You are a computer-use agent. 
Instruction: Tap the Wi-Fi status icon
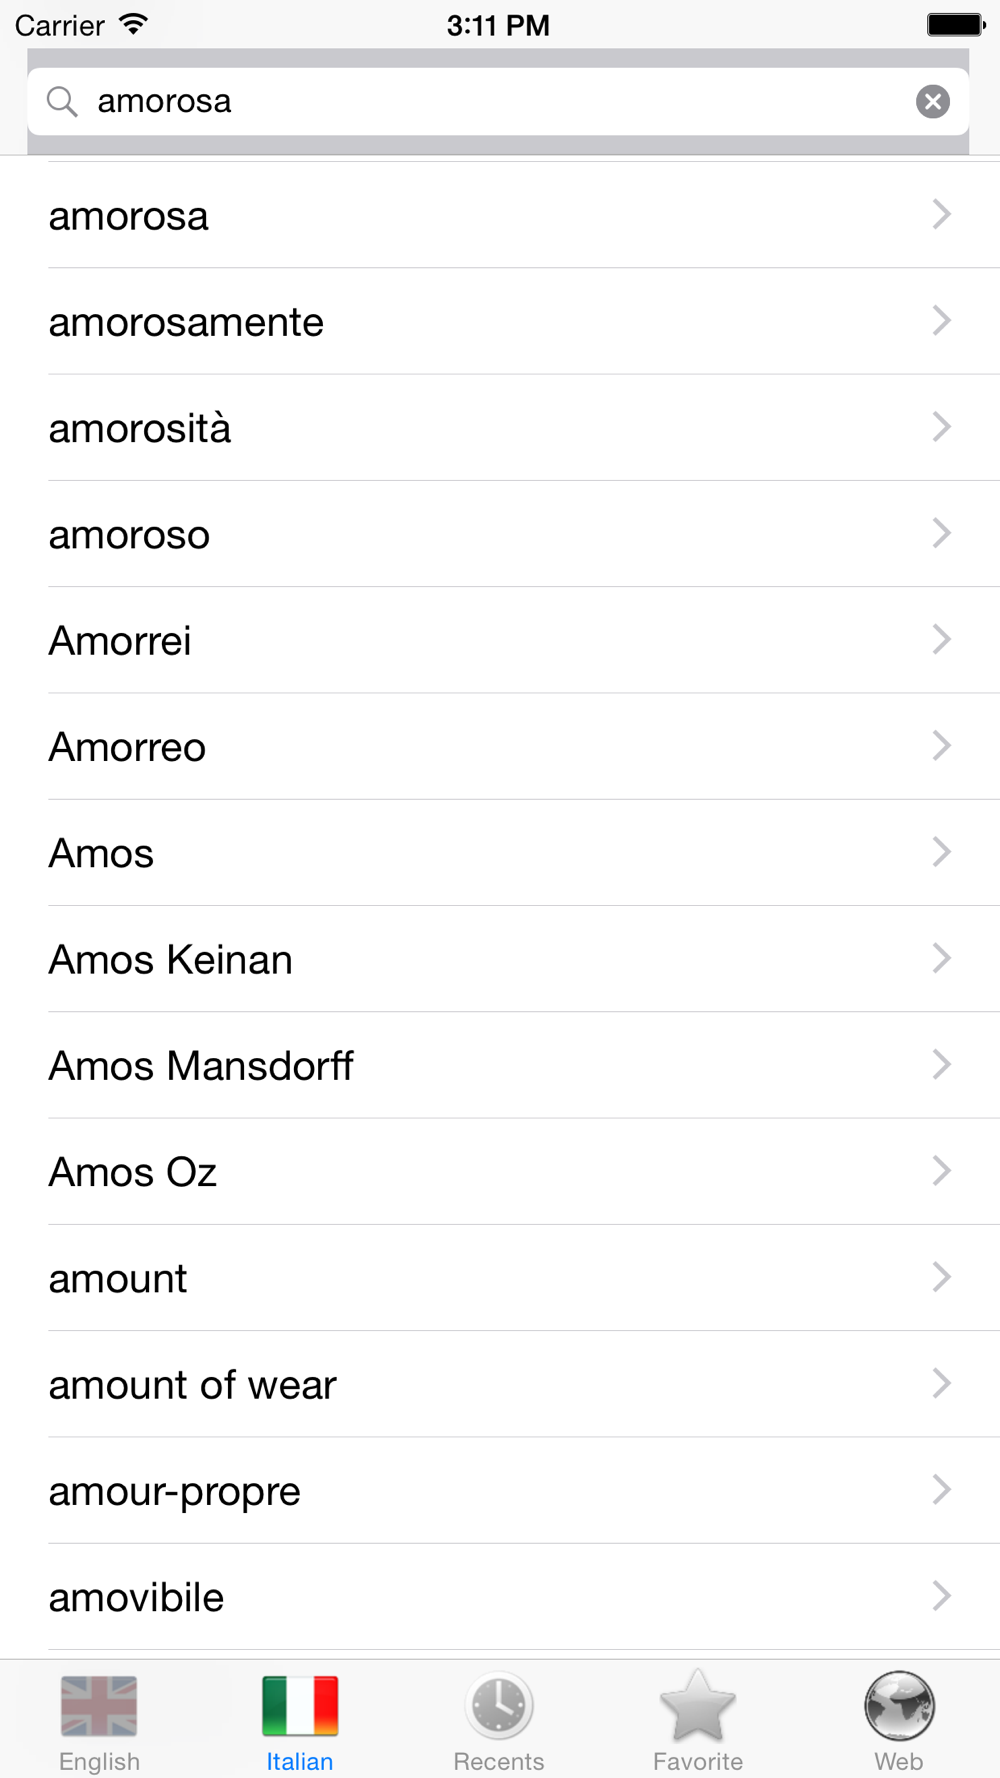[133, 24]
